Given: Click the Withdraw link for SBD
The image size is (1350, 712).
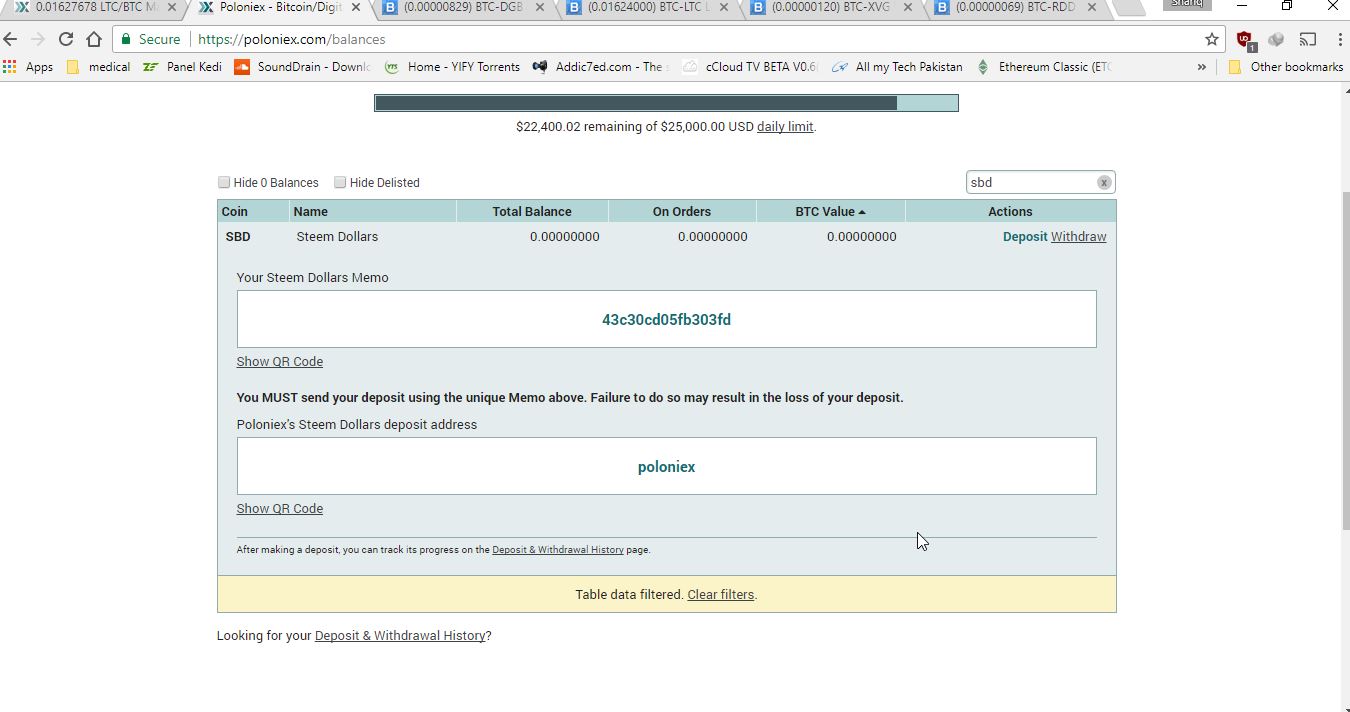Looking at the screenshot, I should pos(1078,237).
